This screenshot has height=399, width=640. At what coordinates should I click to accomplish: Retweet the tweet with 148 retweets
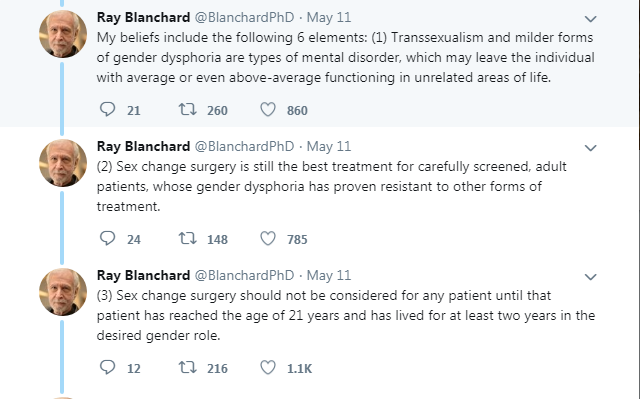188,239
